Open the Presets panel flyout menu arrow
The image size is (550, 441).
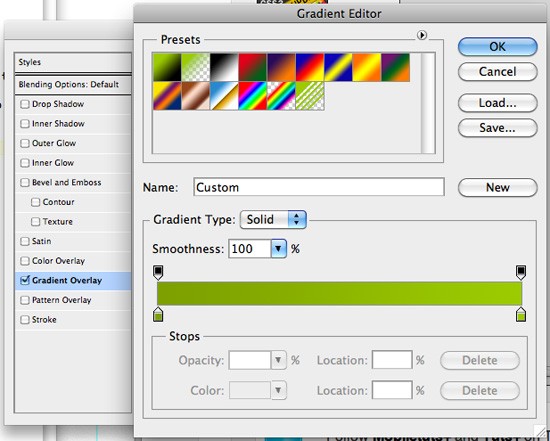422,35
